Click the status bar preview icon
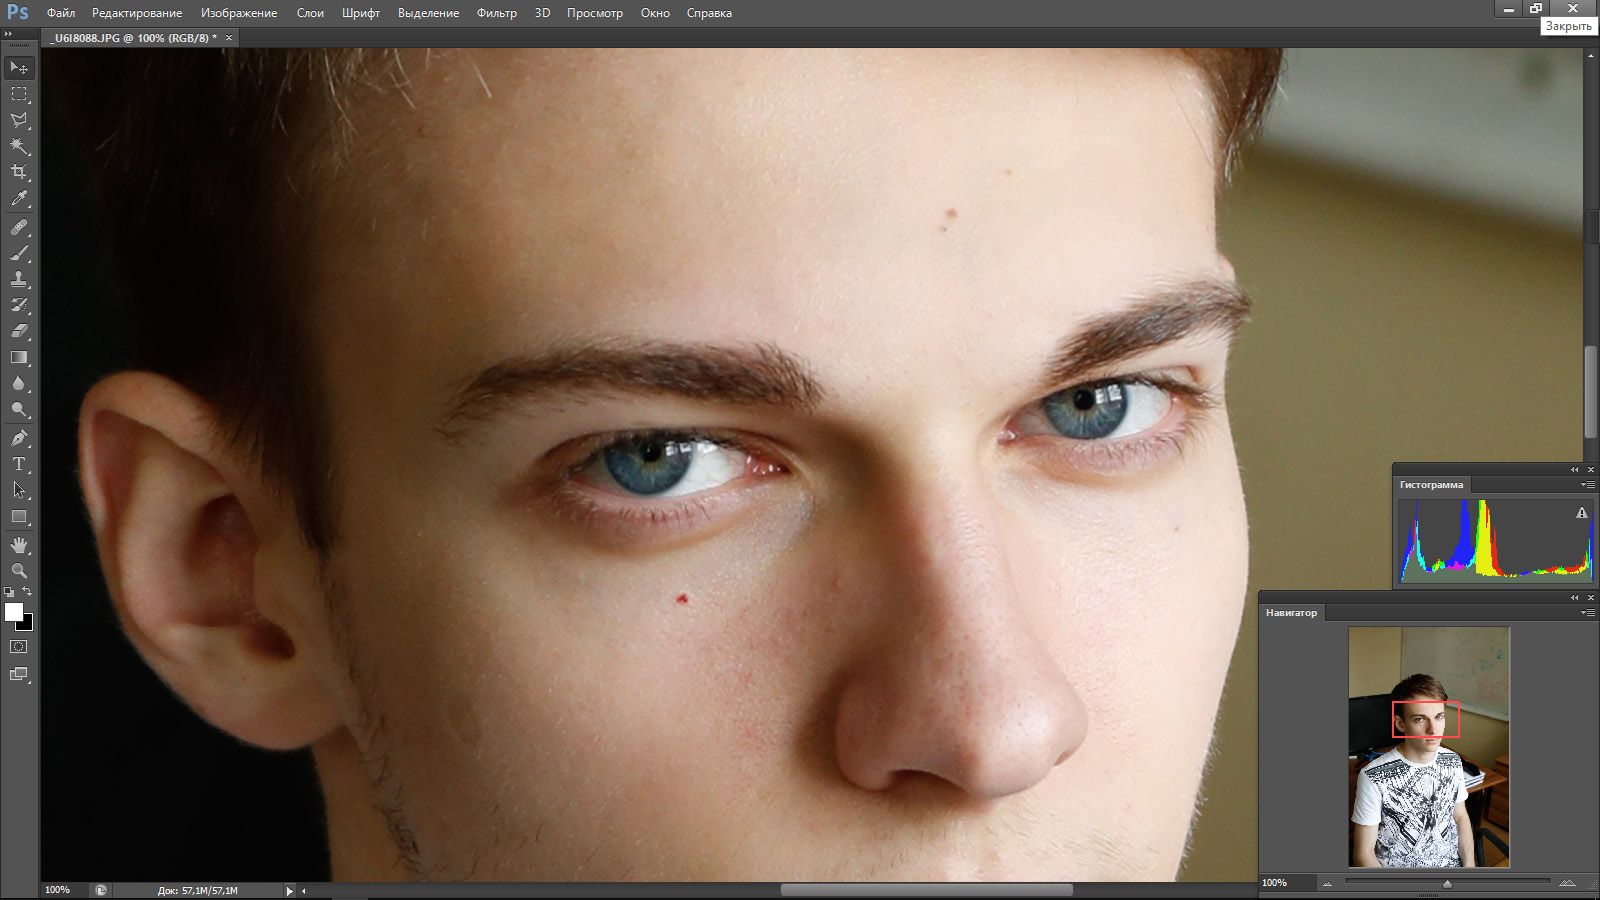The width and height of the screenshot is (1600, 900). 100,890
